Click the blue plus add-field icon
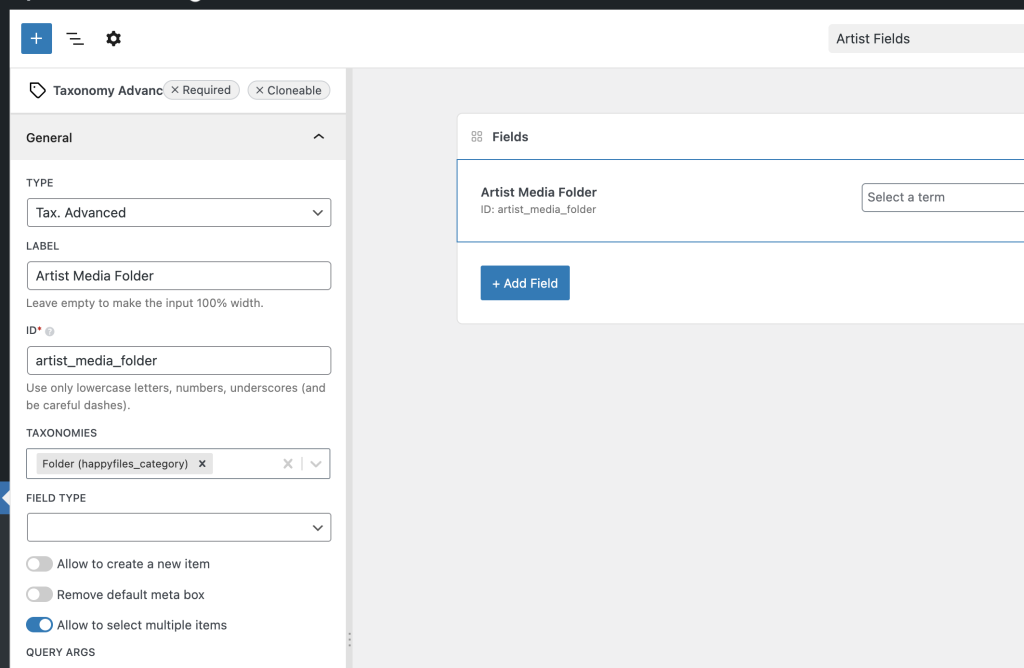The image size is (1024, 668). pyautogui.click(x=36, y=39)
